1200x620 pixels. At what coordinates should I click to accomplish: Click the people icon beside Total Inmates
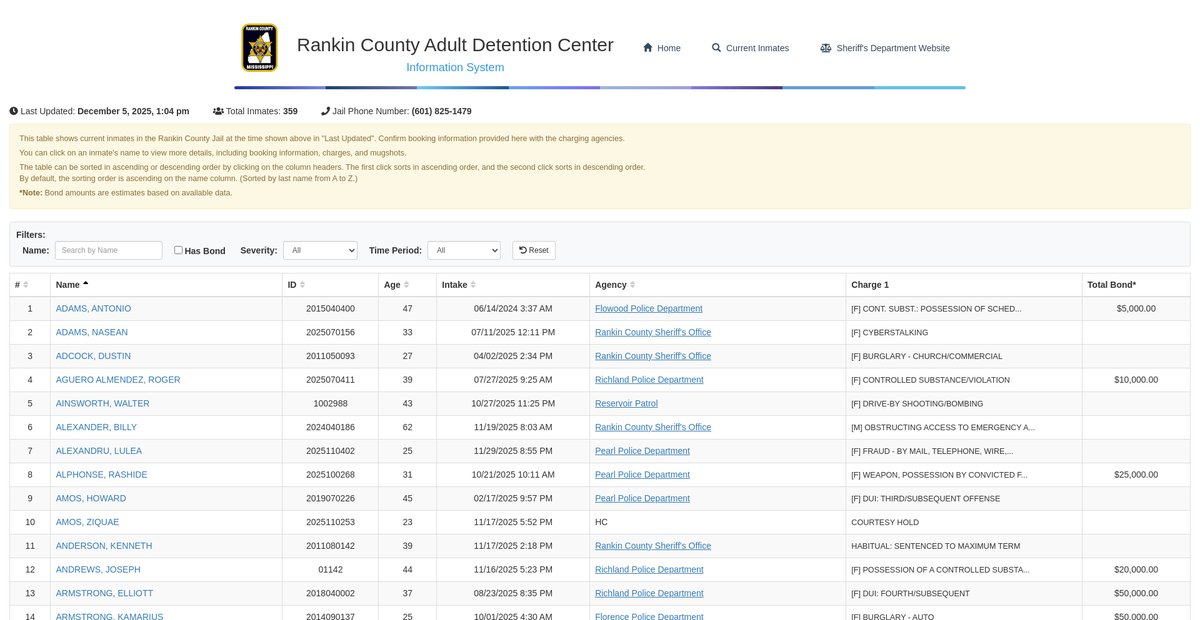pos(218,111)
